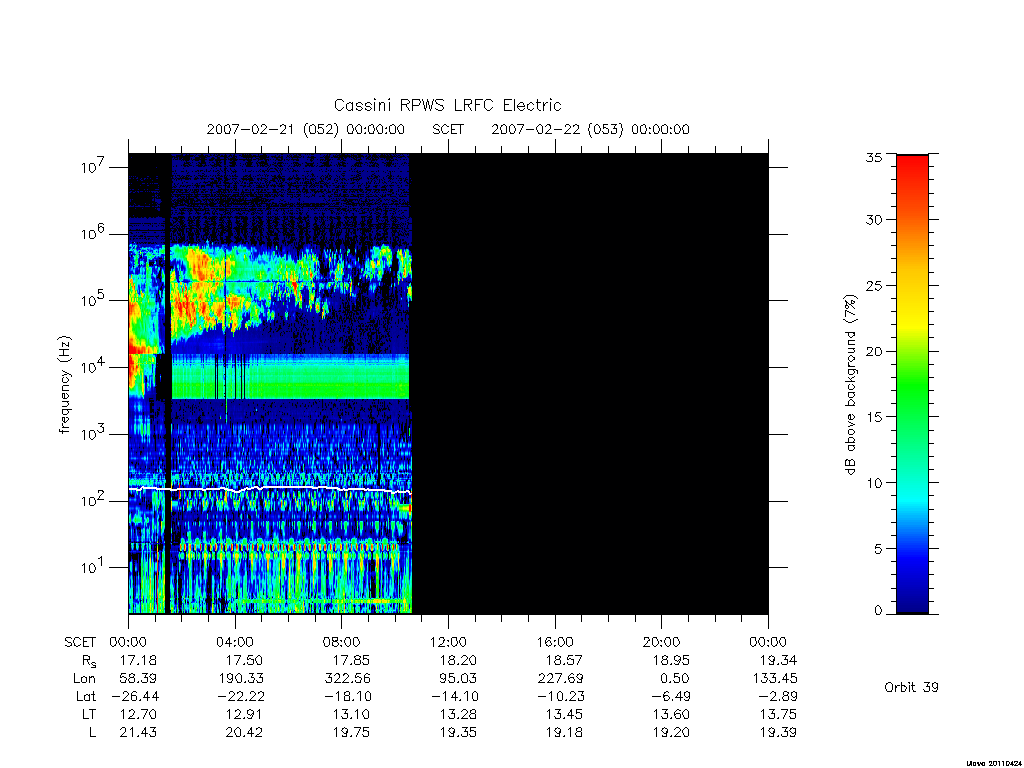
Task: Click the black no-data area of the plot
Action: click(590, 383)
